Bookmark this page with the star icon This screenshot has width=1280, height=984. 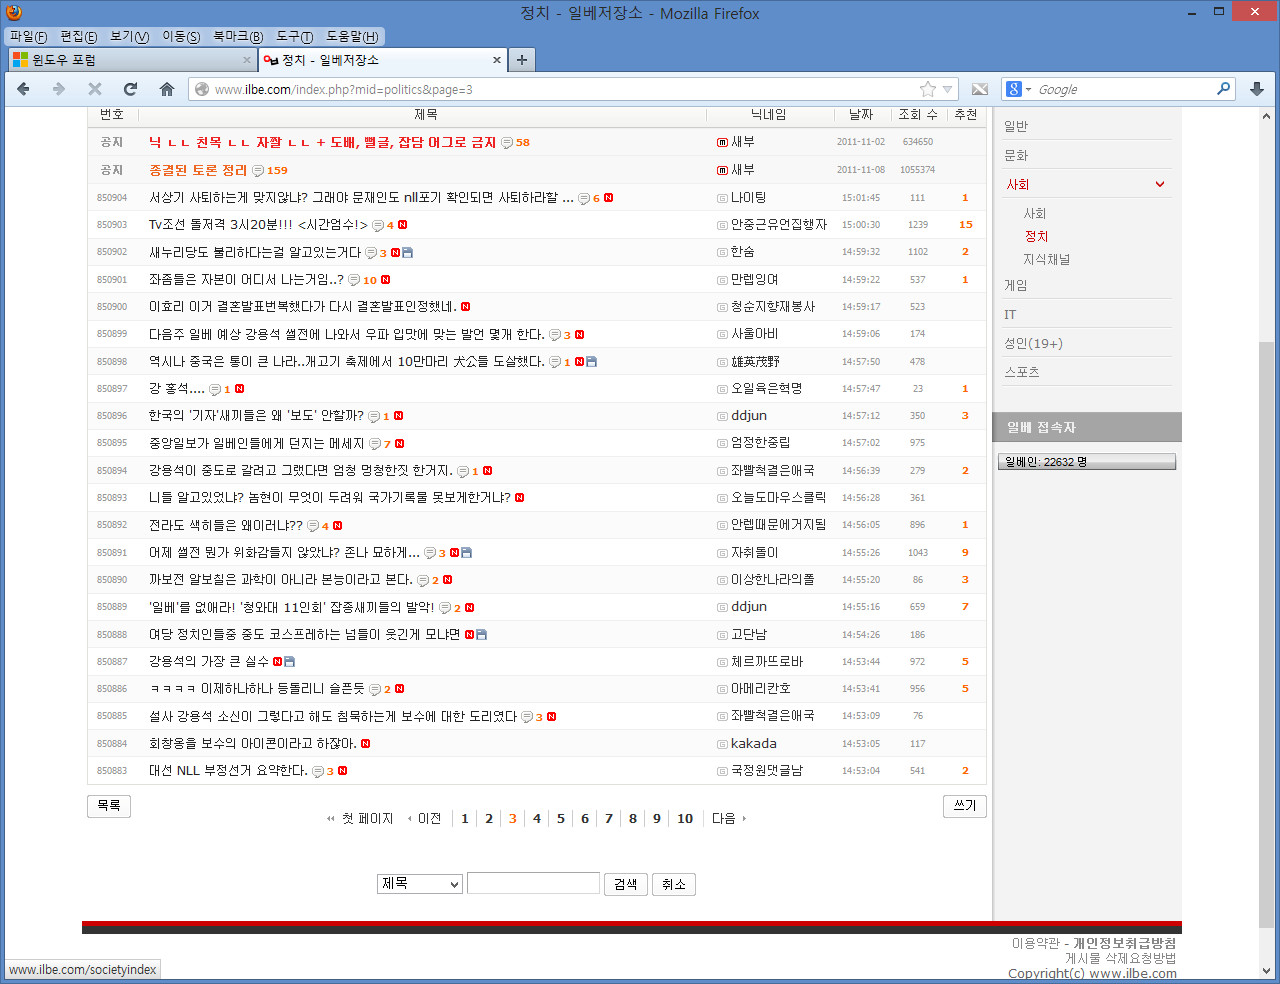[x=928, y=89]
